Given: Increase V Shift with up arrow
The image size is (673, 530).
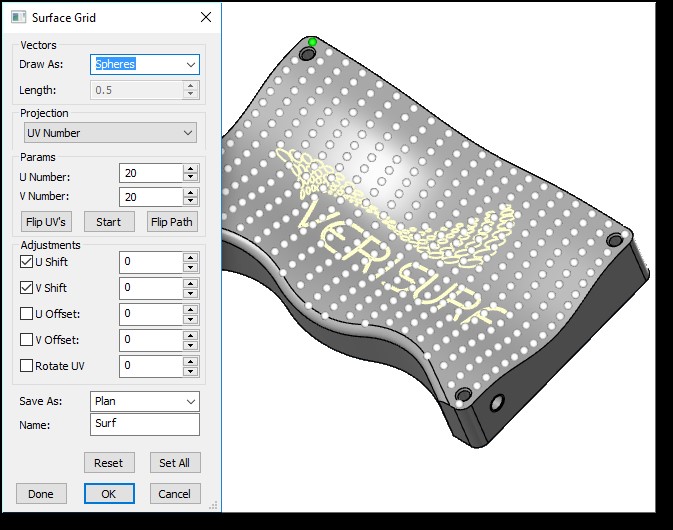Looking at the screenshot, I should point(191,283).
